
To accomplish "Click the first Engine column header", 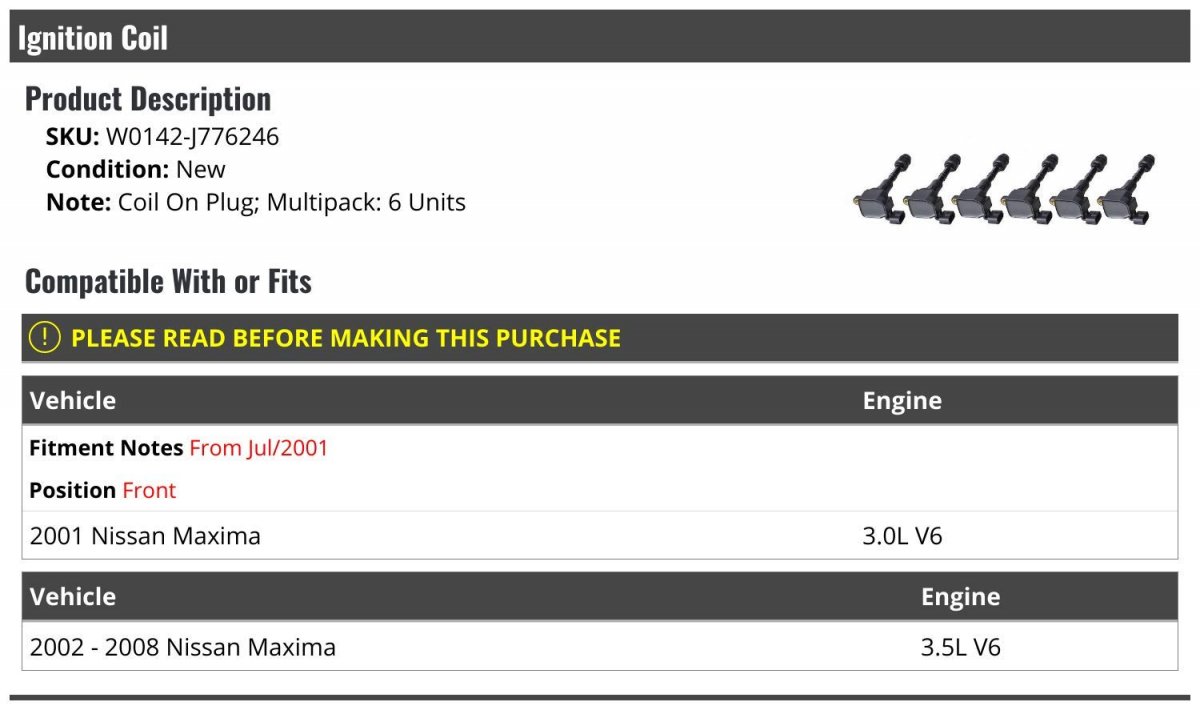I will click(x=902, y=401).
